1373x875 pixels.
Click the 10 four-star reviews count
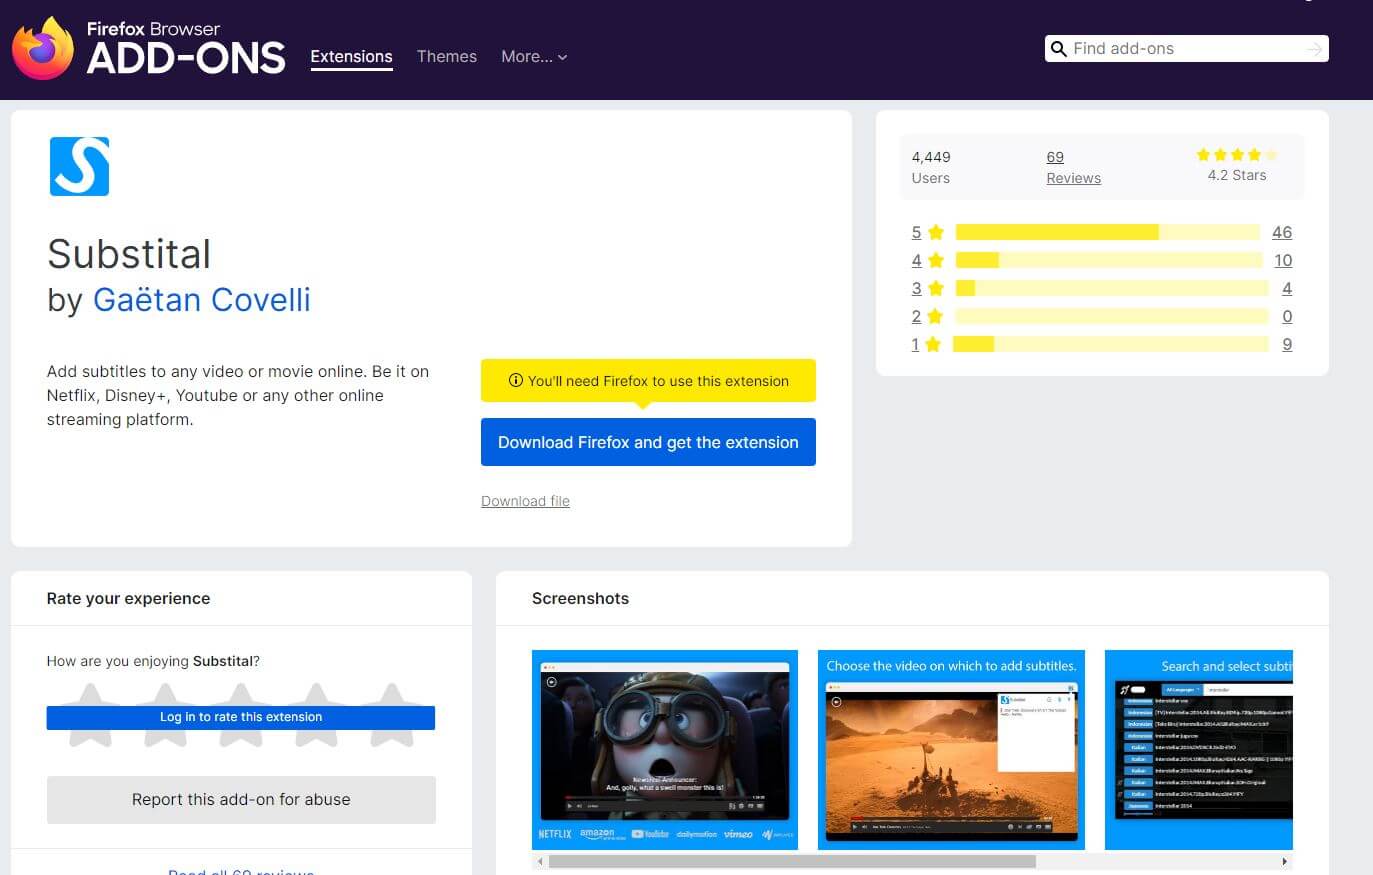[1283, 260]
